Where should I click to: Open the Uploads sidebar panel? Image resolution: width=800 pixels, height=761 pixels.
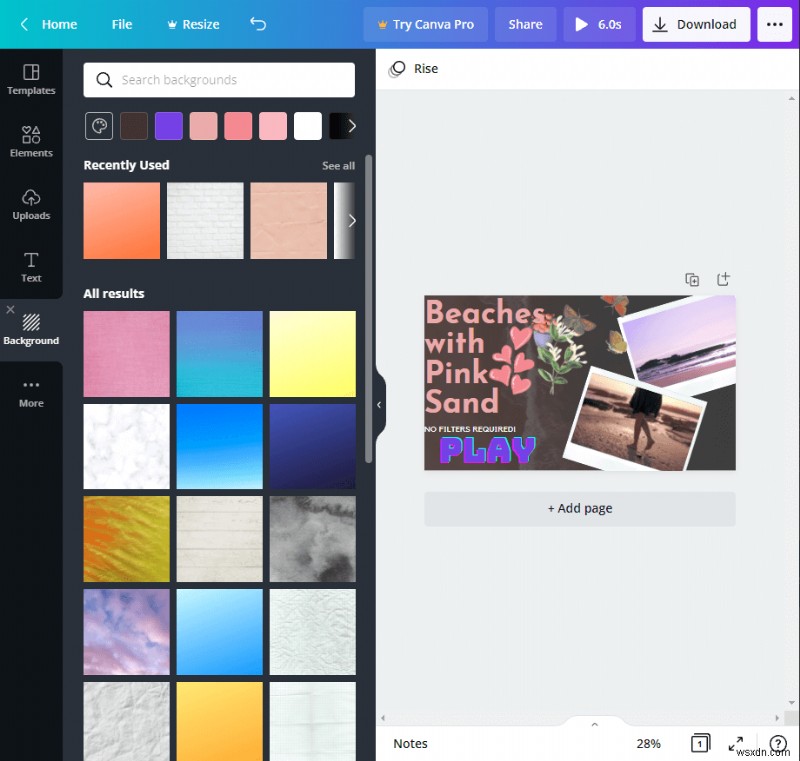click(x=31, y=204)
